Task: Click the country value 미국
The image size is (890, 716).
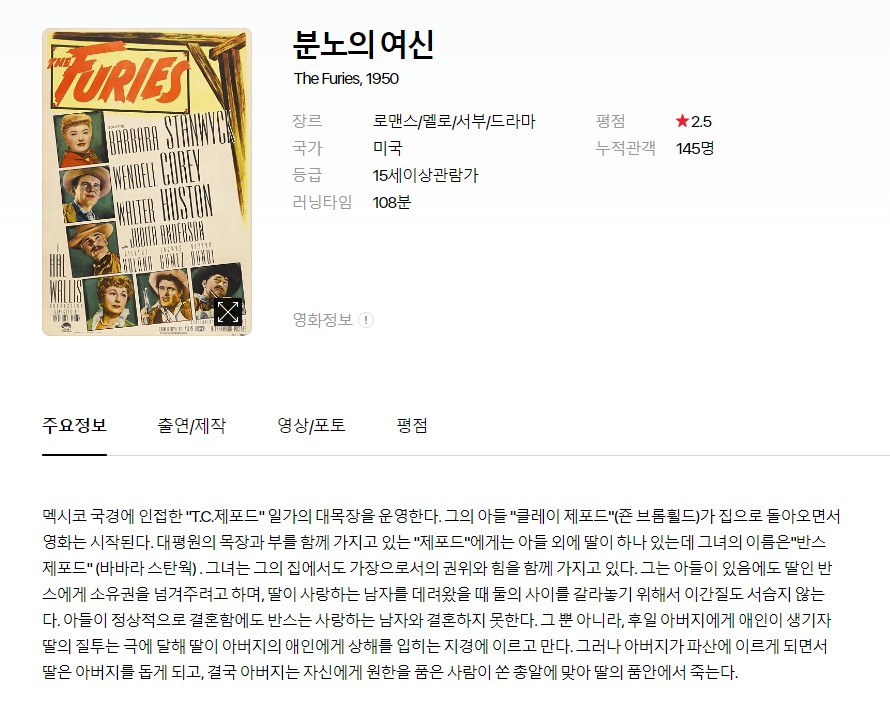Action: [388, 148]
